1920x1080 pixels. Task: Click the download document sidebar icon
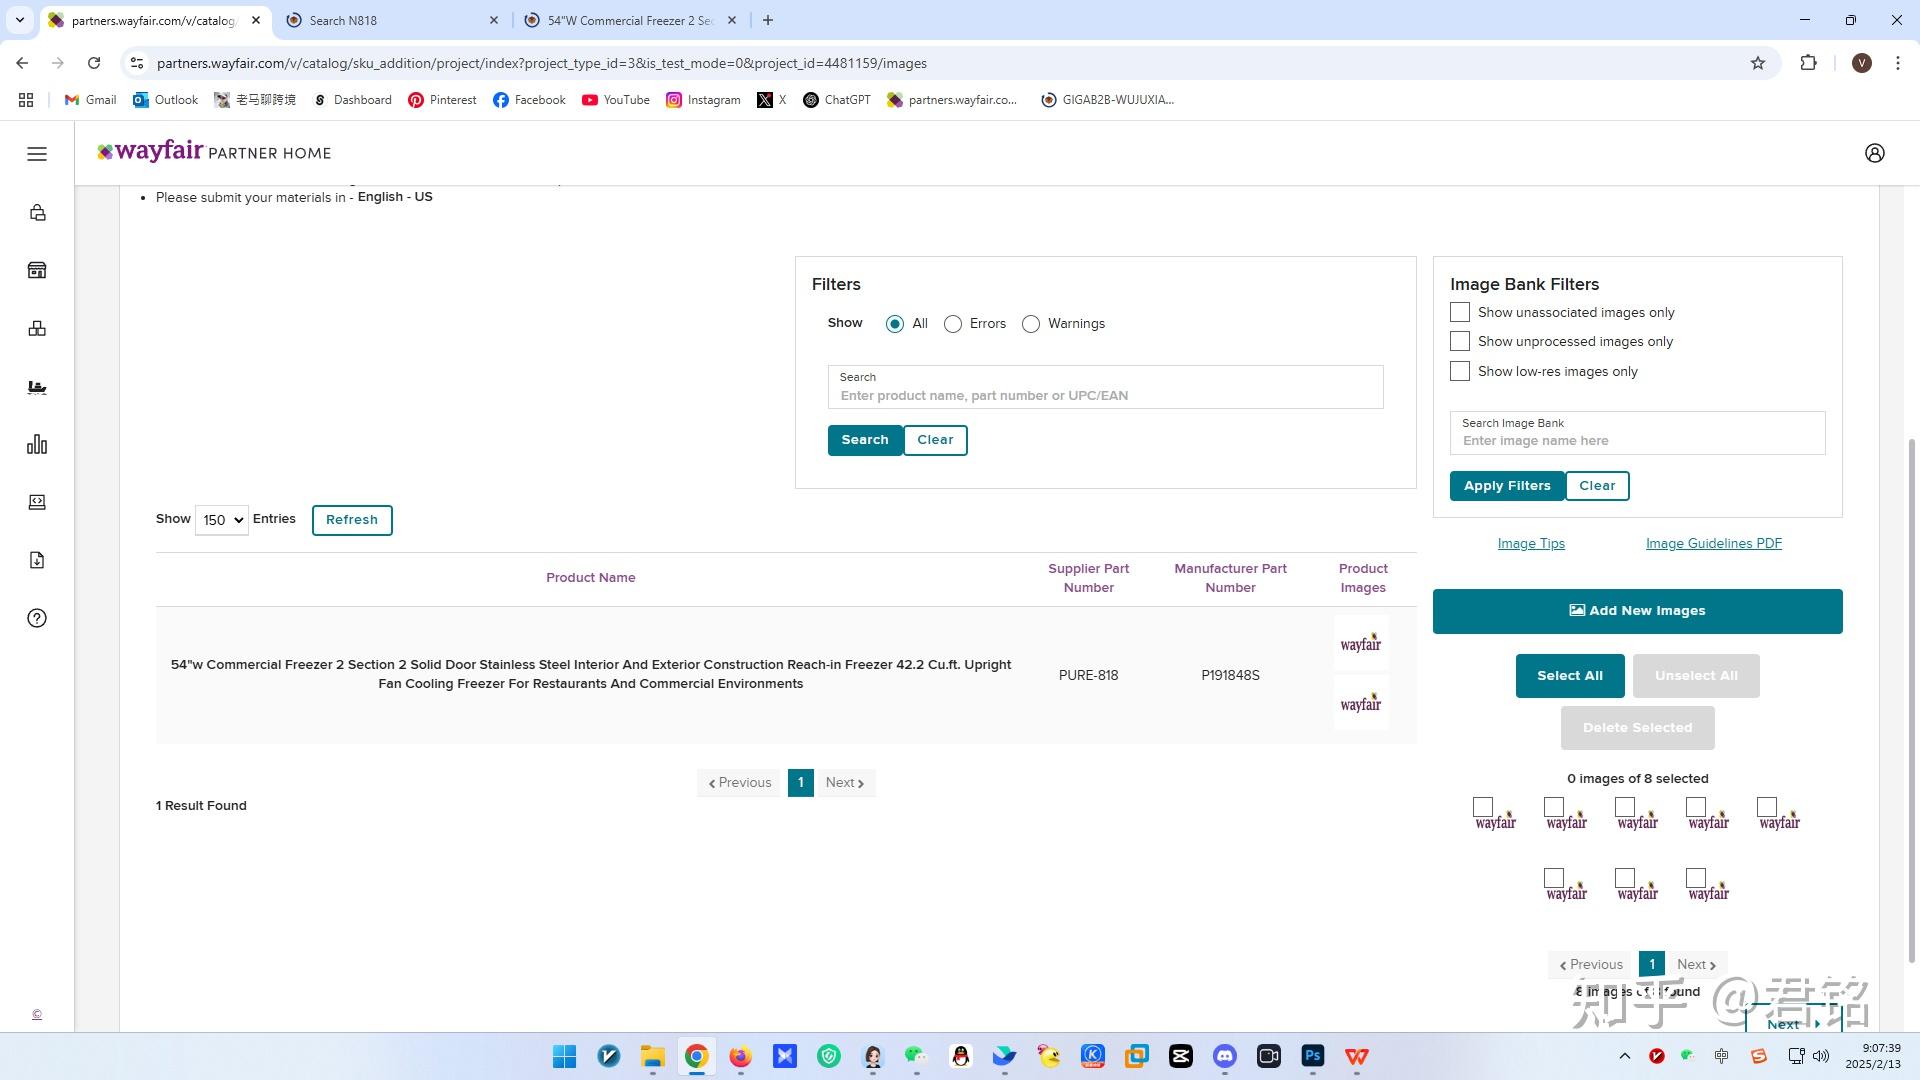tap(37, 560)
